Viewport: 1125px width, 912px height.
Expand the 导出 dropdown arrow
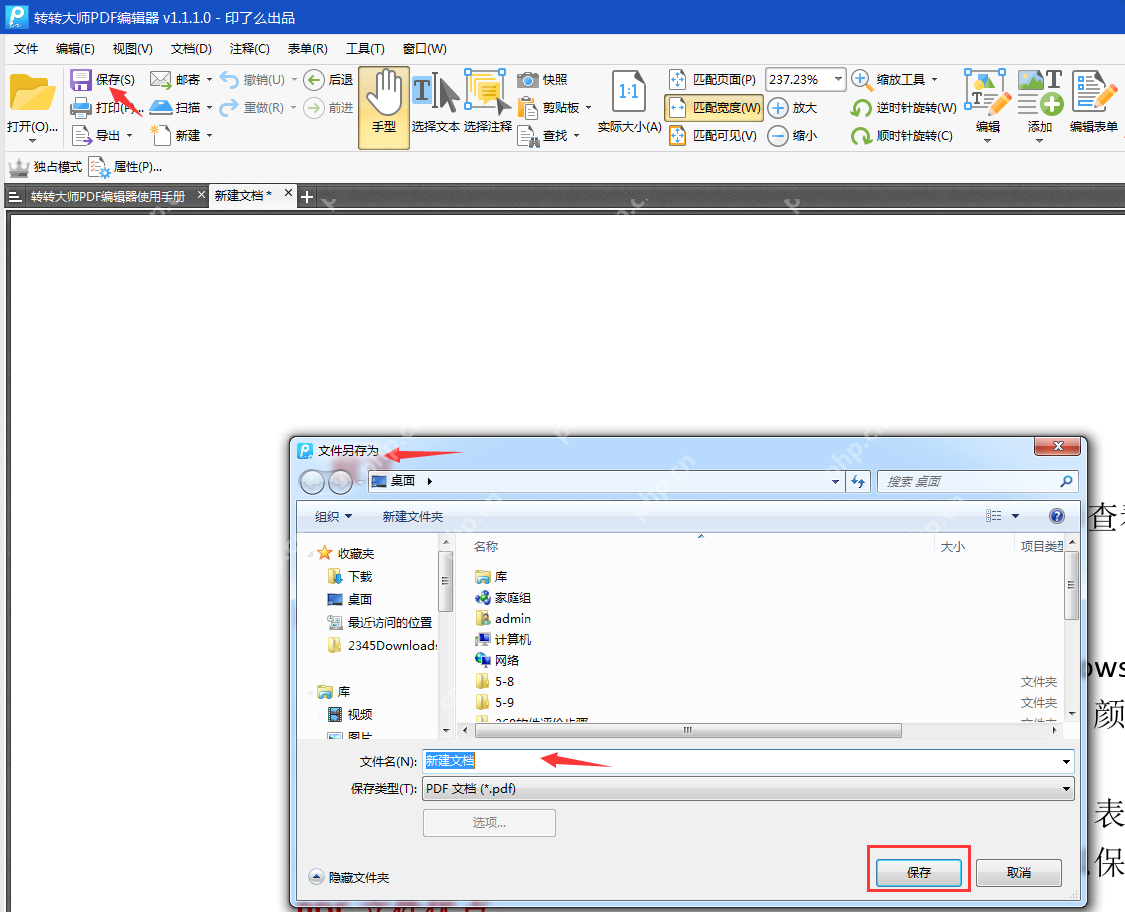[130, 136]
